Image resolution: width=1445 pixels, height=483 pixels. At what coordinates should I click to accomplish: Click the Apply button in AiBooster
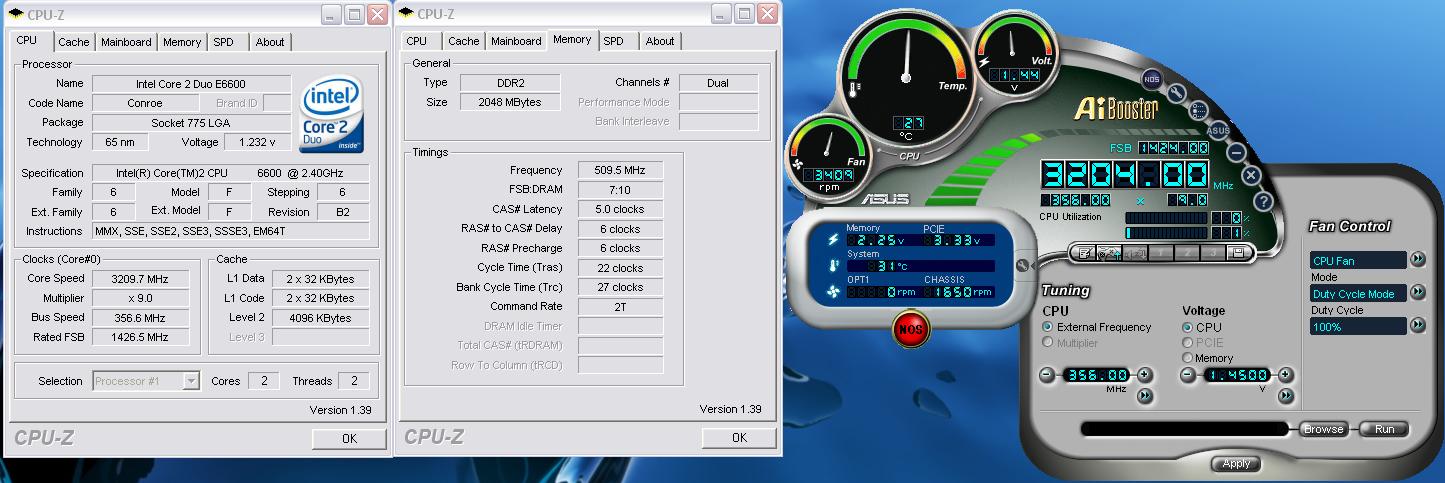click(1236, 464)
